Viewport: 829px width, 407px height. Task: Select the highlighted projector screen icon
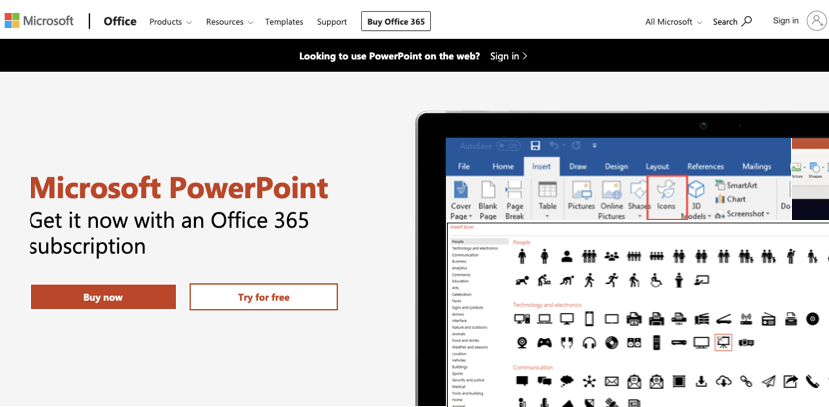723,343
